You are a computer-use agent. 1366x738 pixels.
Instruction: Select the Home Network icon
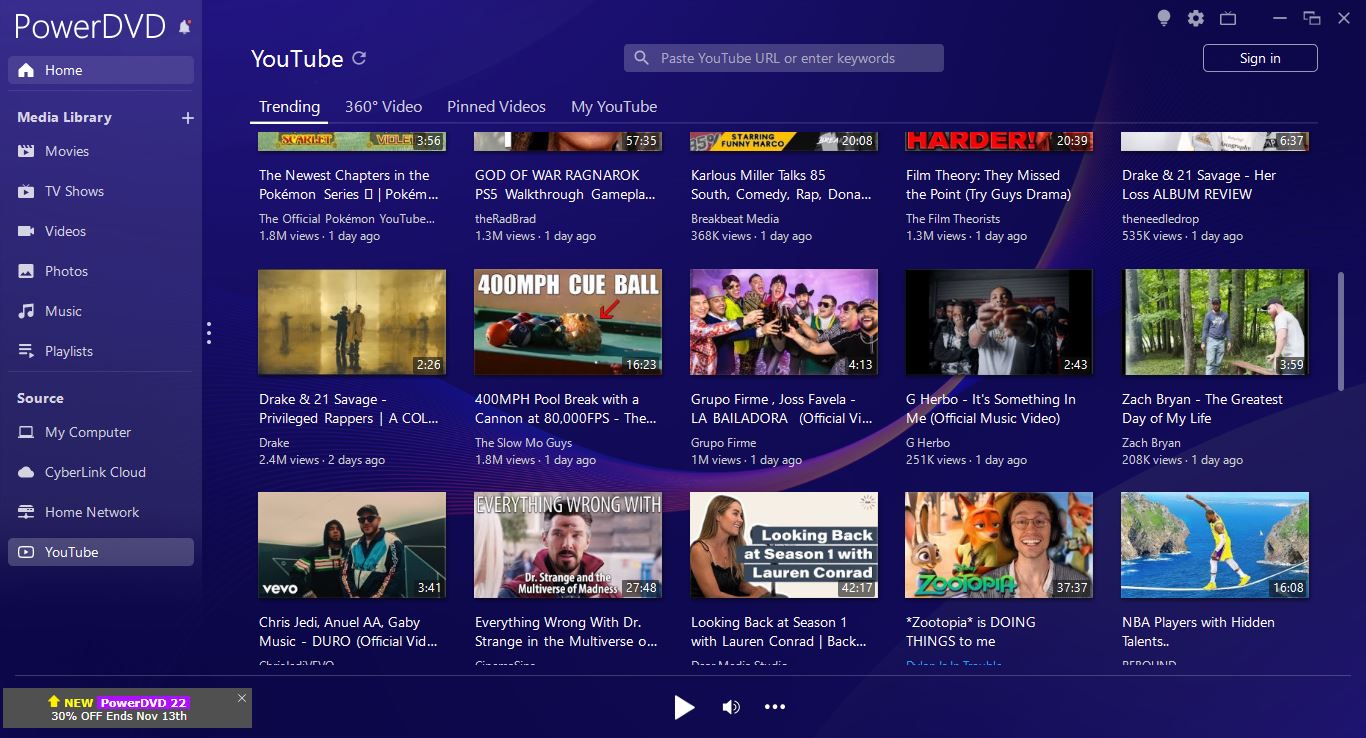coord(26,512)
